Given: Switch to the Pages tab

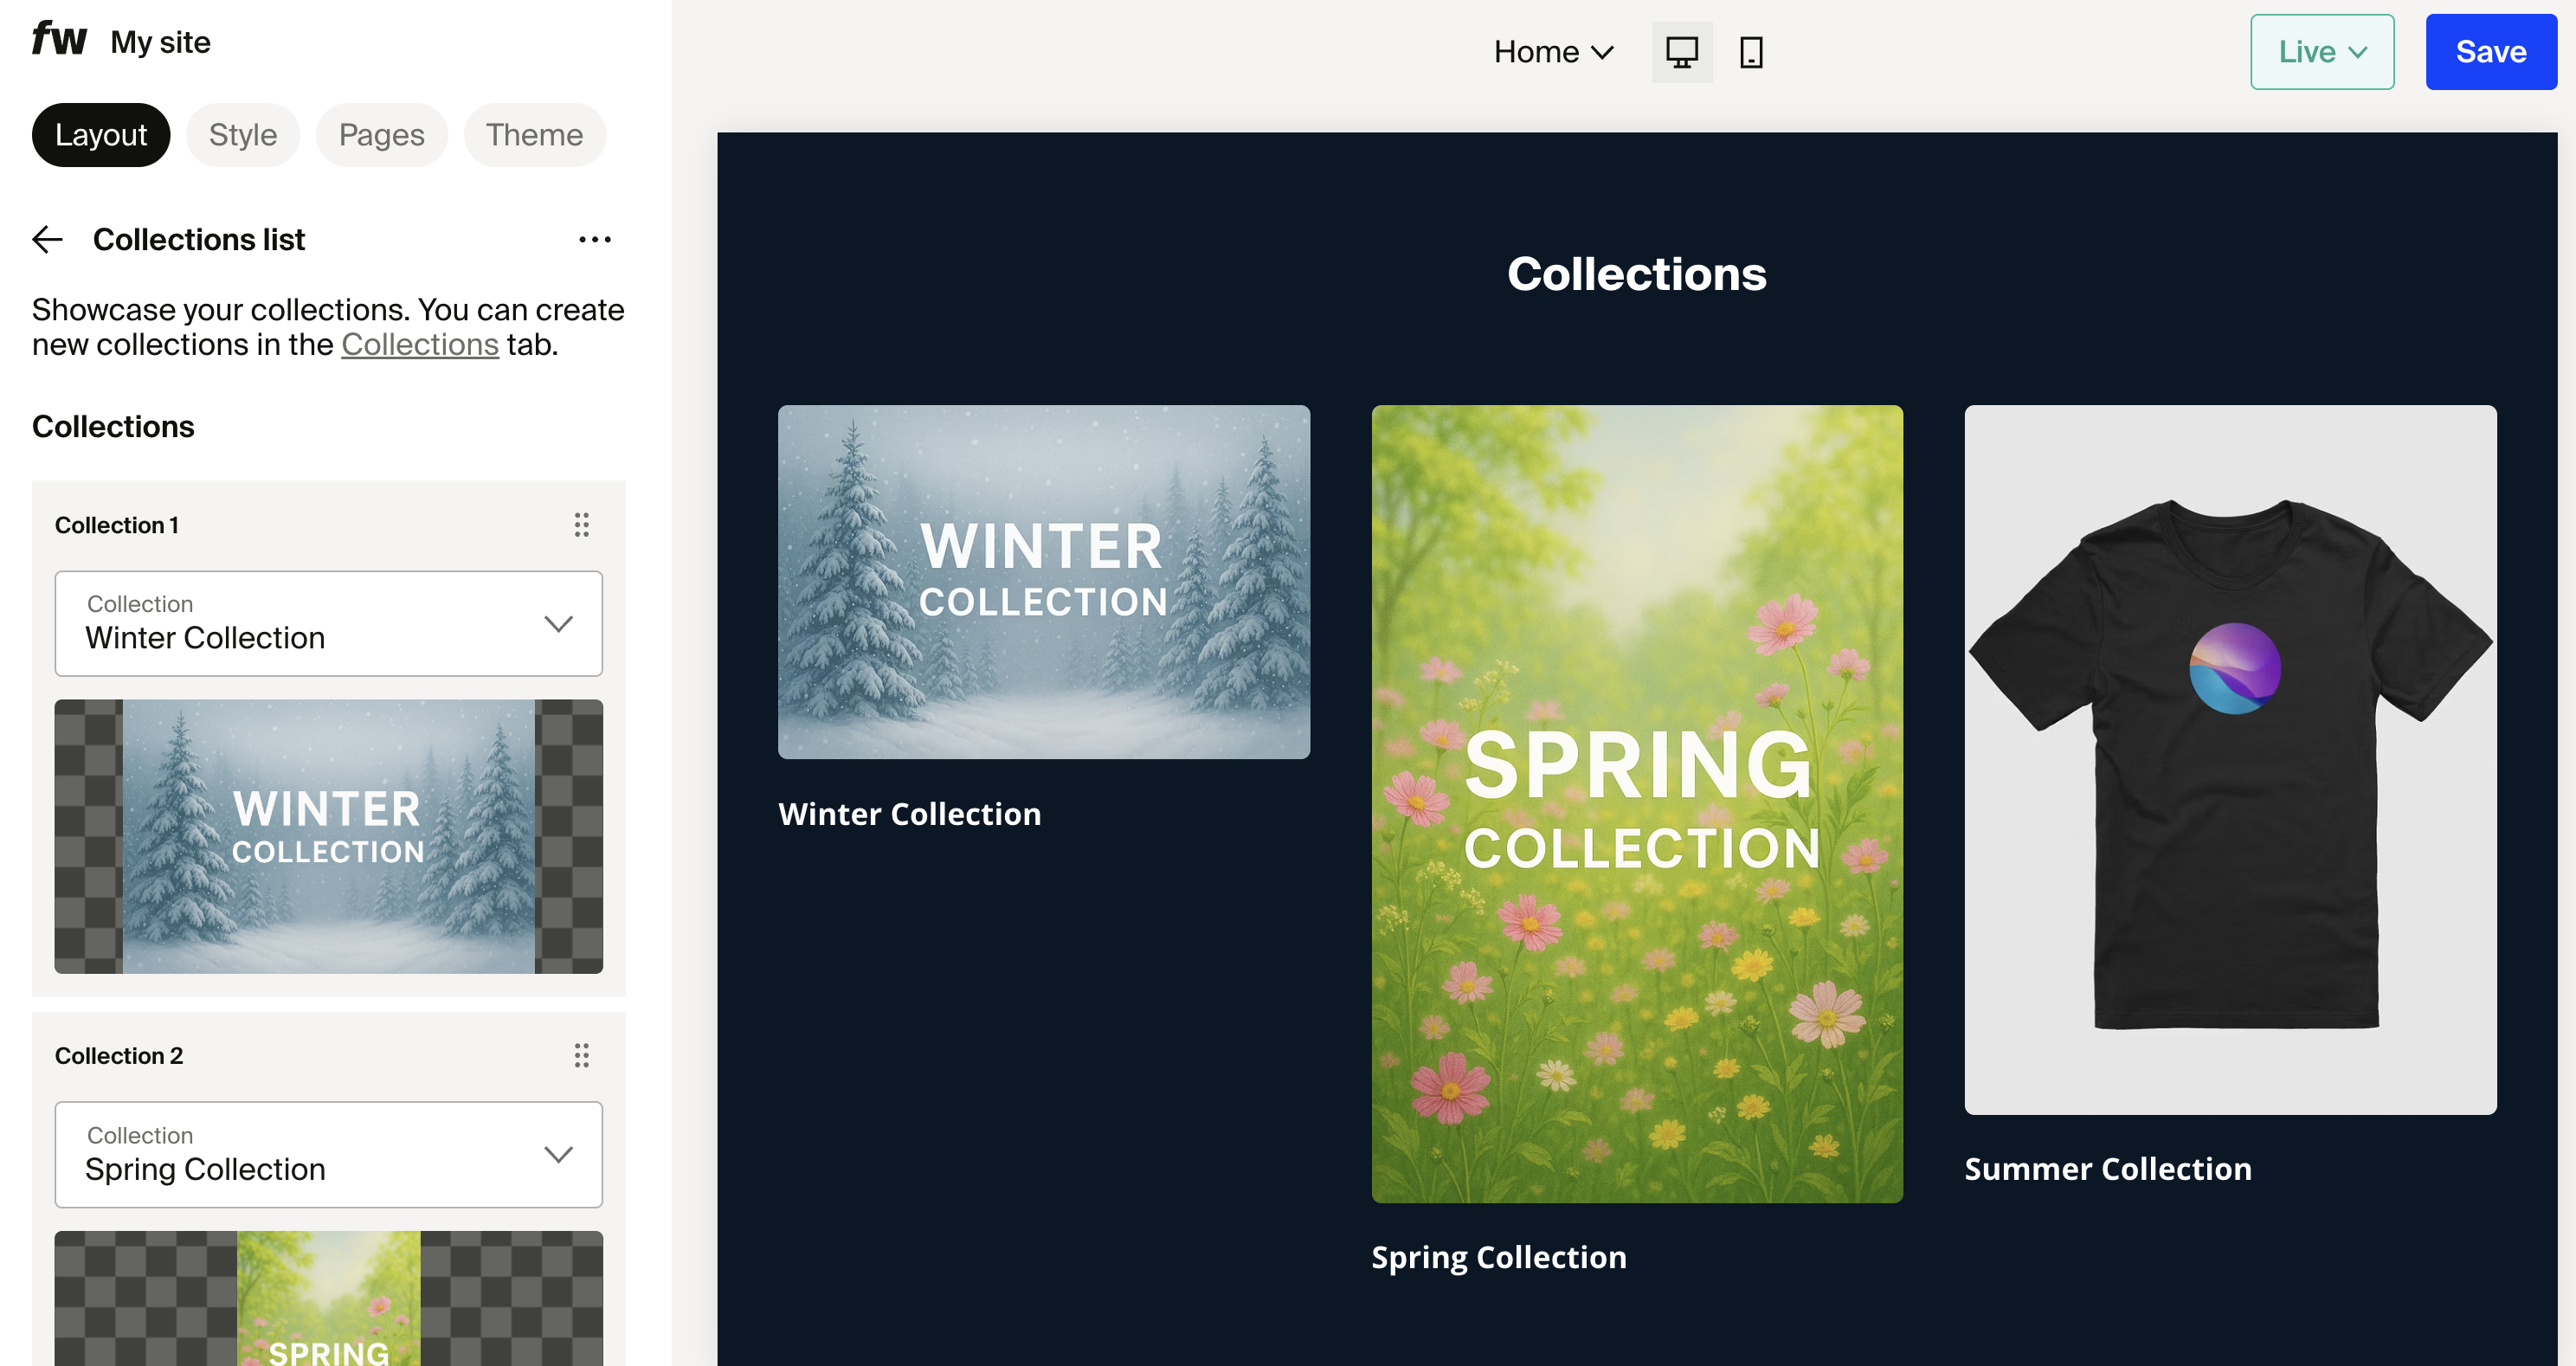Looking at the screenshot, I should pos(381,135).
